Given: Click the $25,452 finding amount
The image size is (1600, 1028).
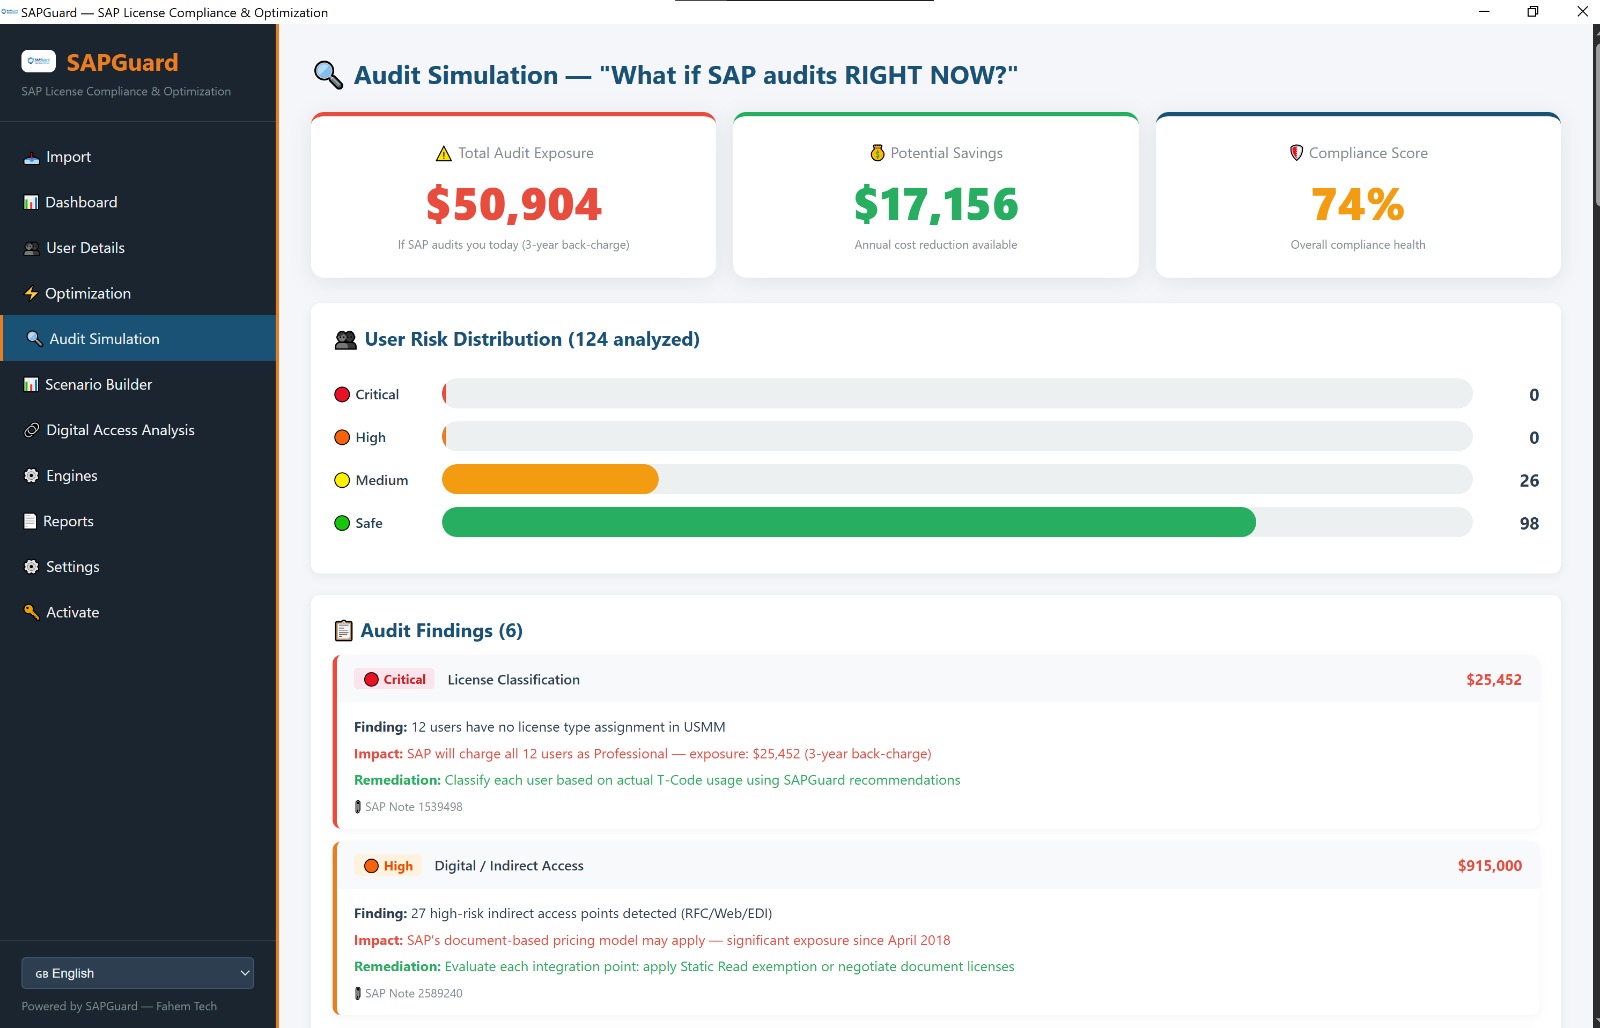Looking at the screenshot, I should (1494, 680).
